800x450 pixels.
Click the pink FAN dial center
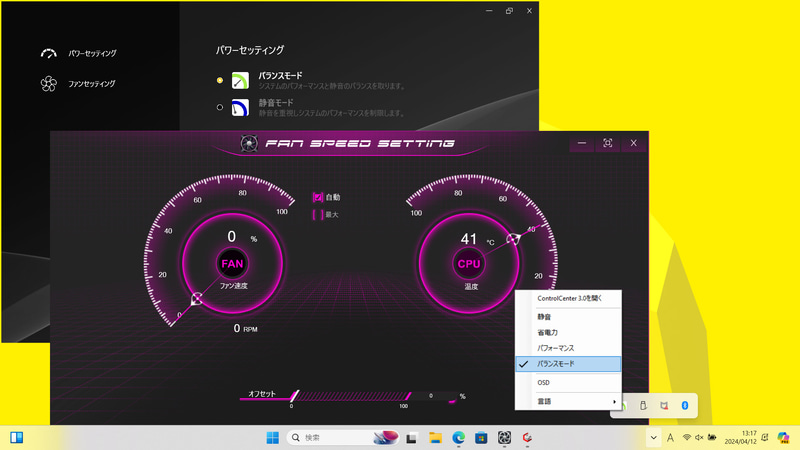(x=232, y=264)
